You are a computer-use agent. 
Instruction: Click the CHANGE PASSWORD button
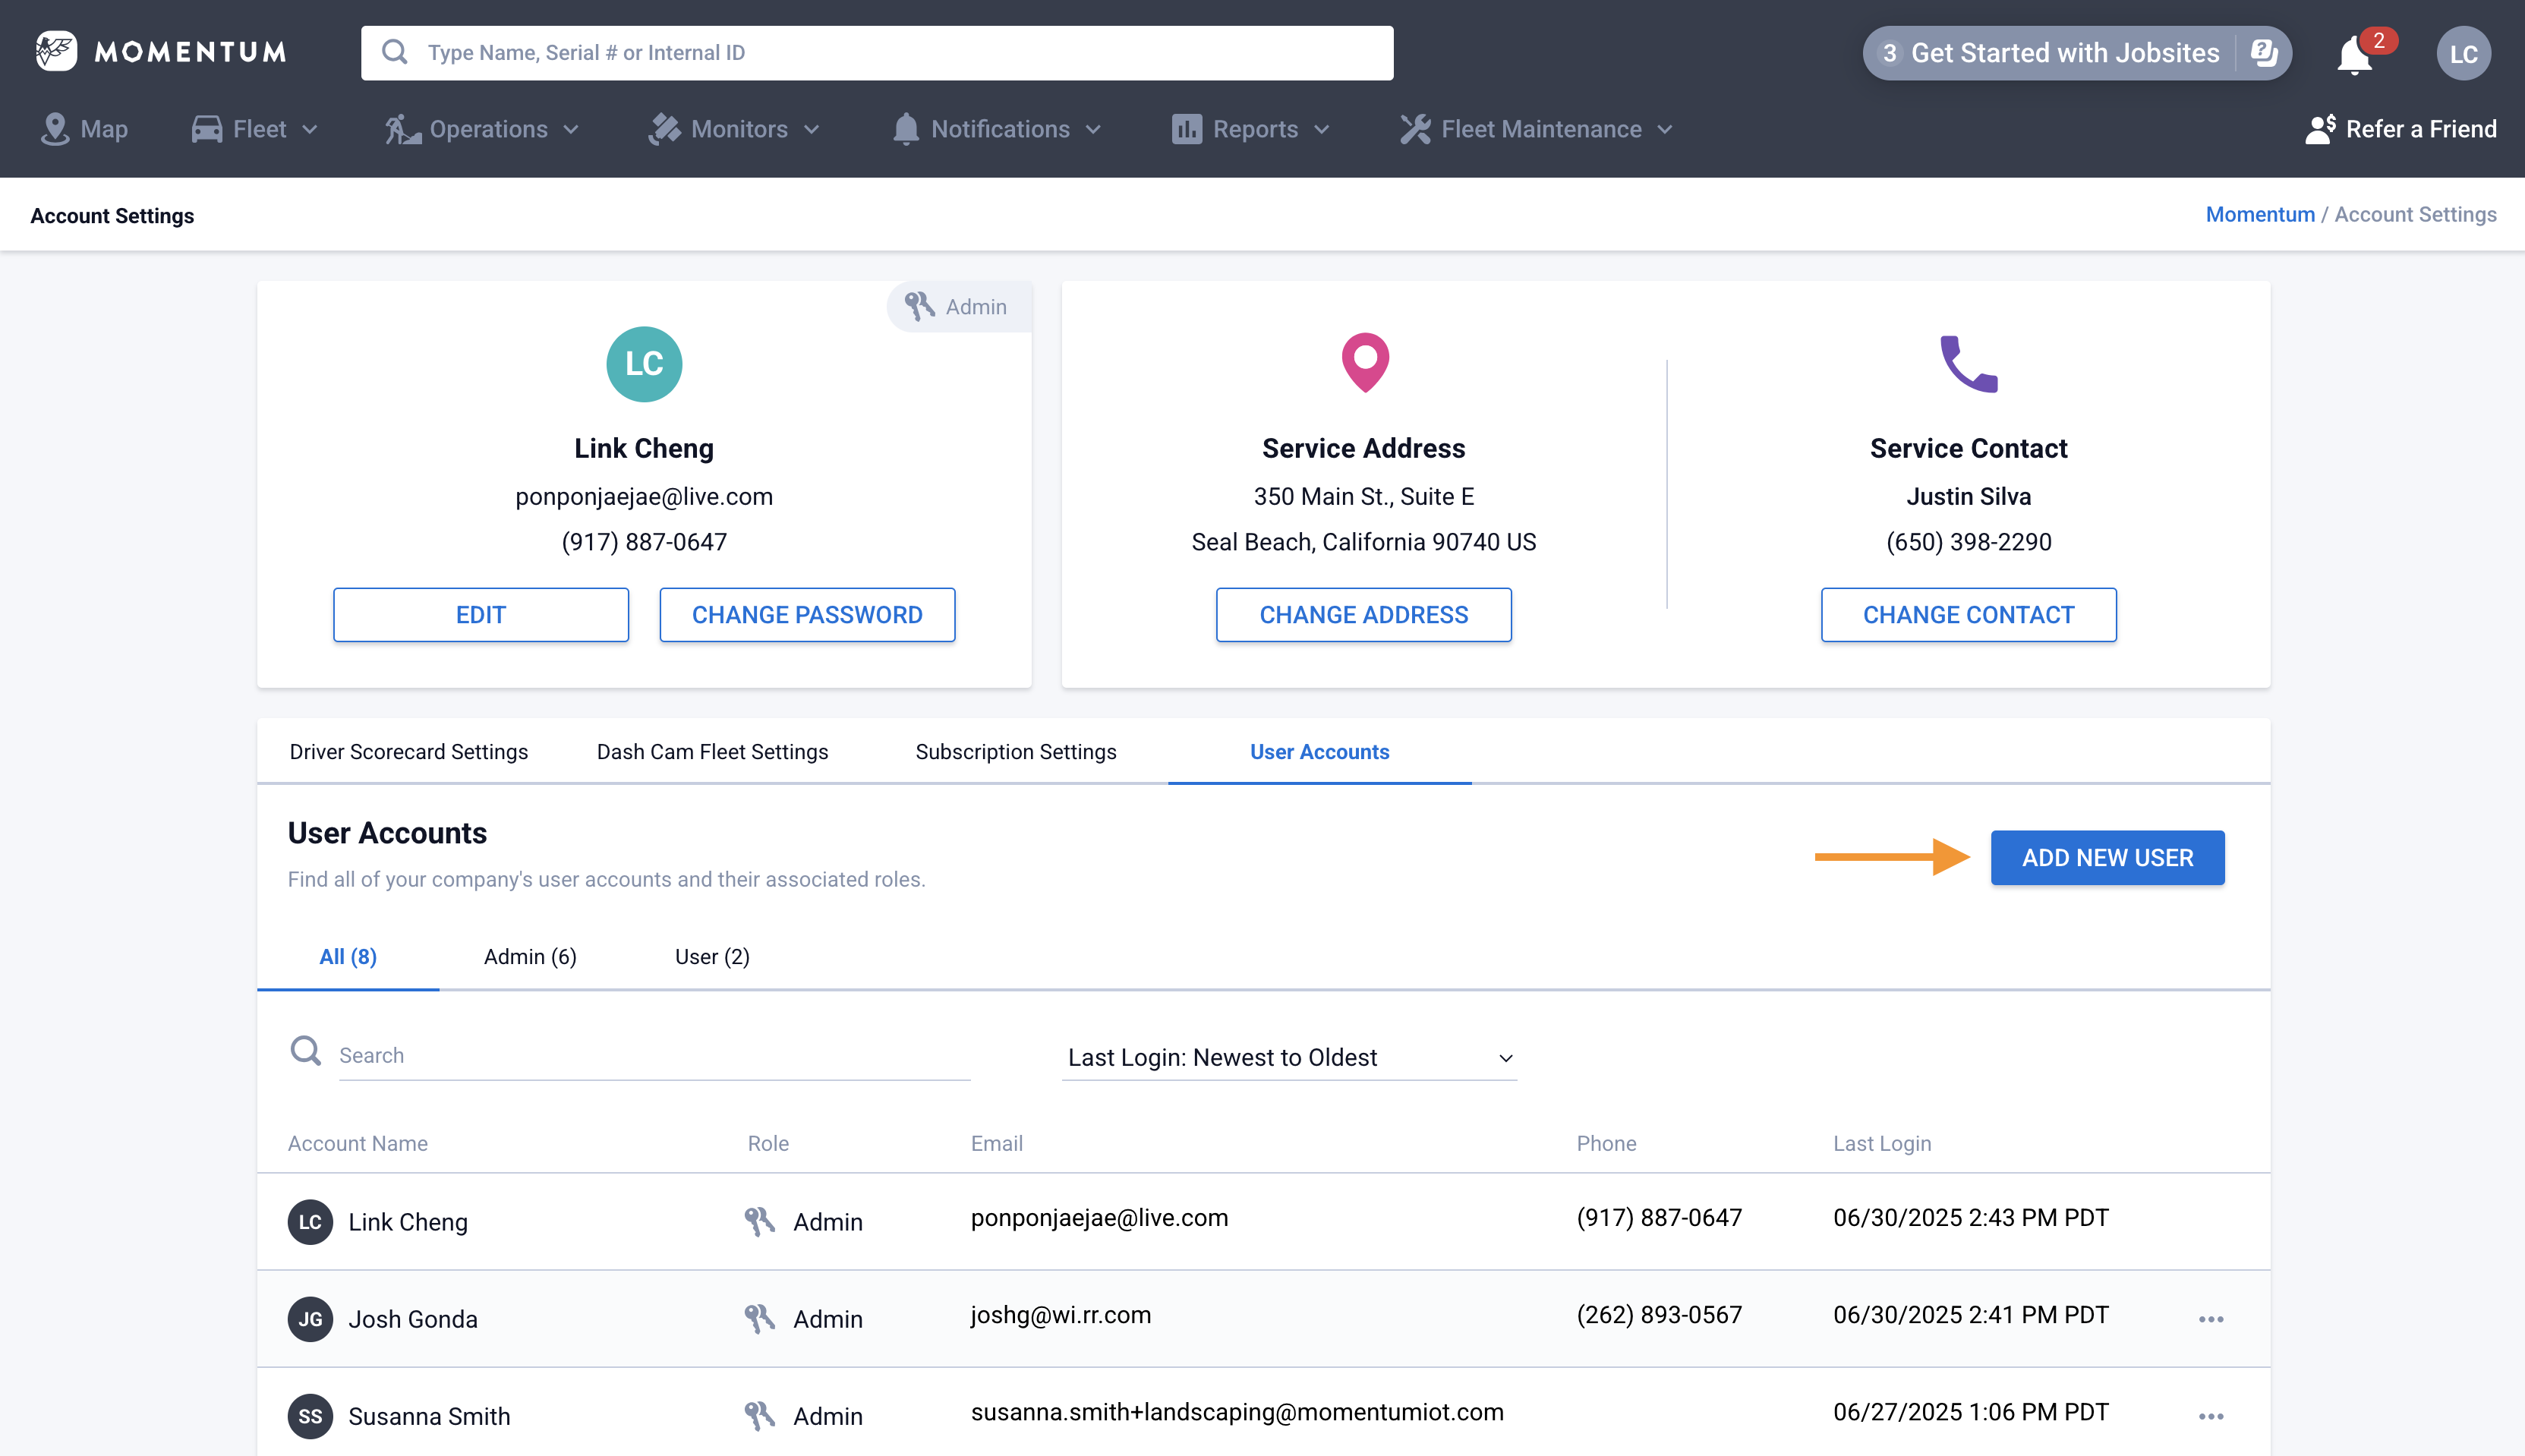click(806, 615)
